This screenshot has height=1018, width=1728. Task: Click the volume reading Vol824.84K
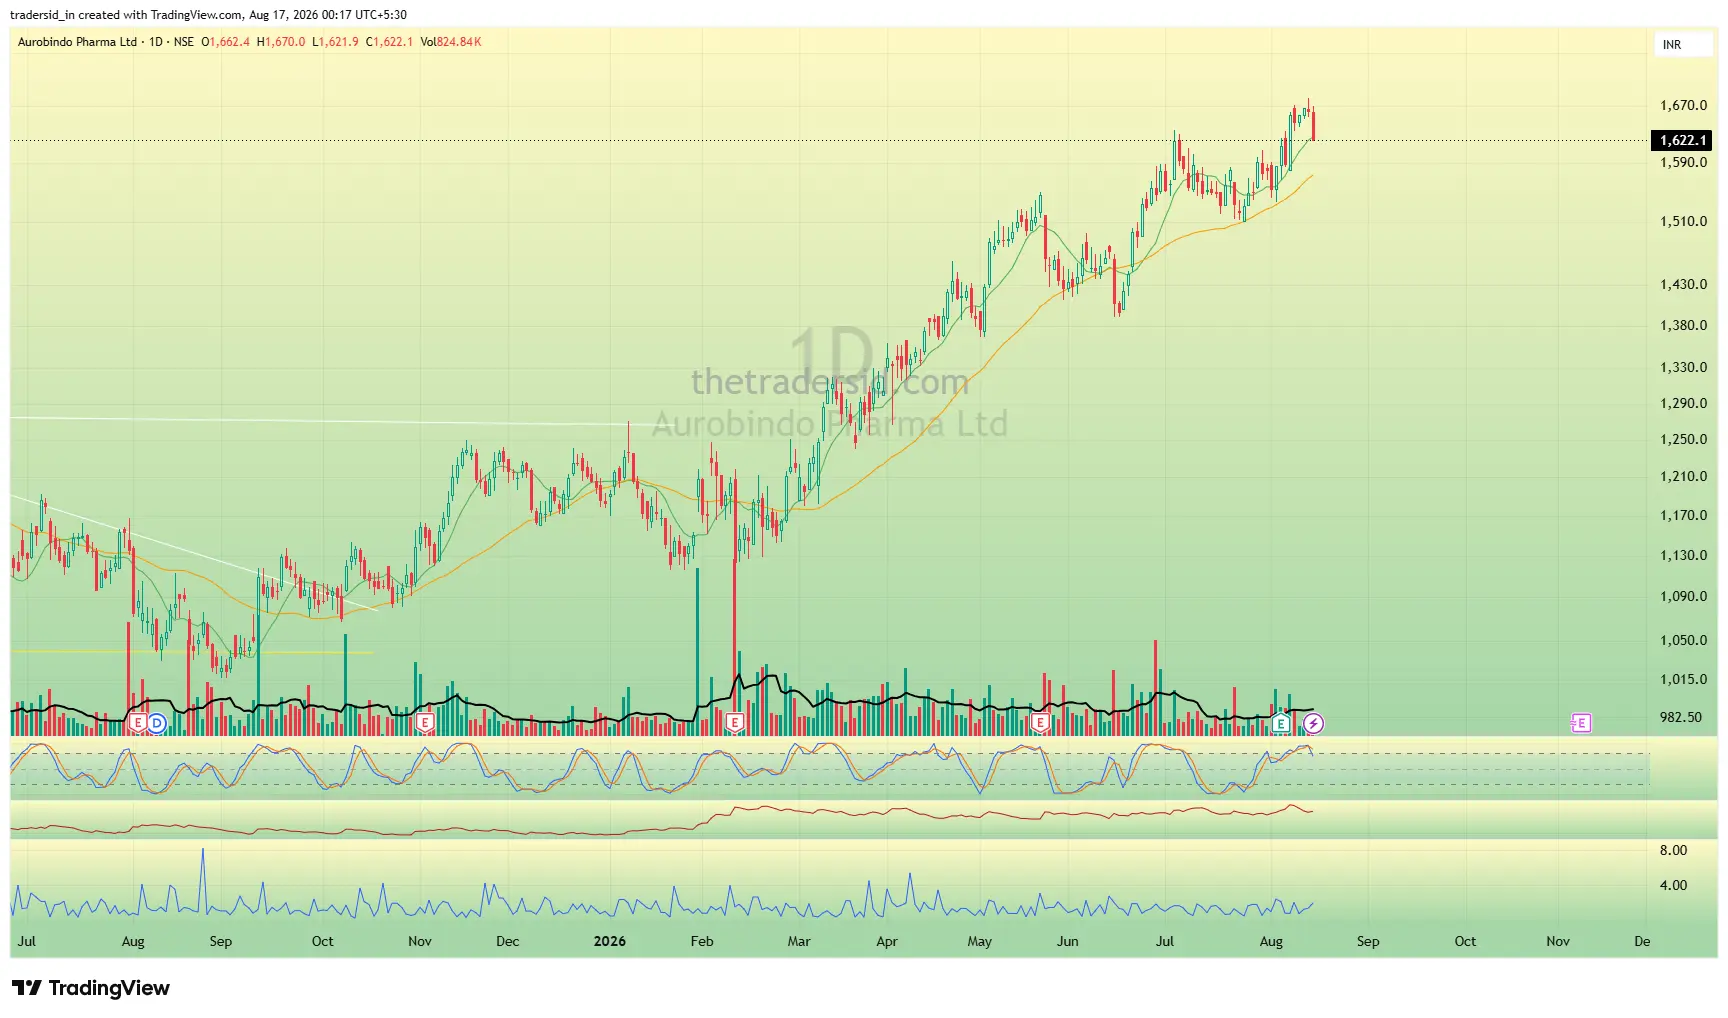coord(451,42)
